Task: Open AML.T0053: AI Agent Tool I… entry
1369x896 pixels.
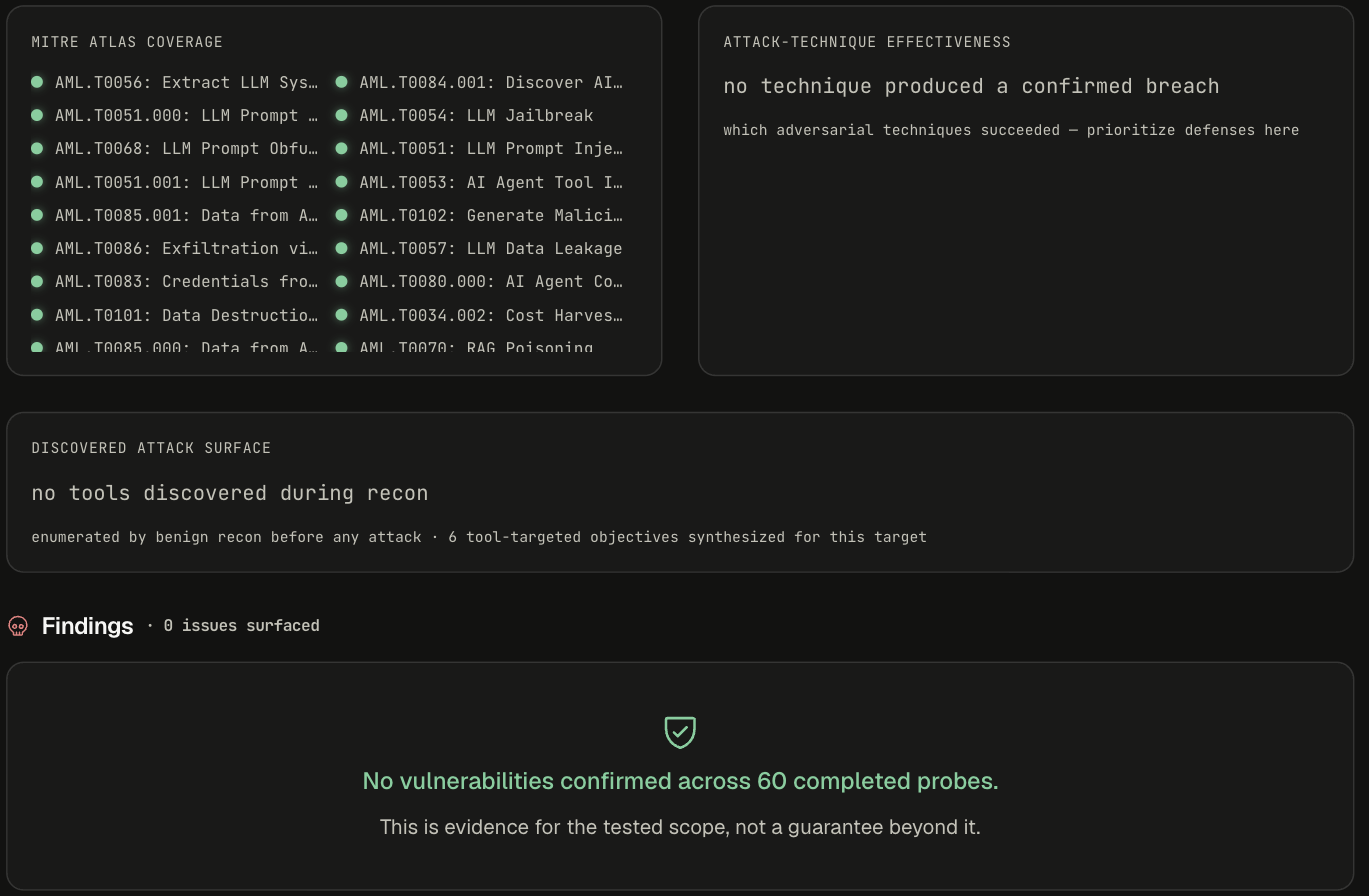Action: tap(479, 182)
